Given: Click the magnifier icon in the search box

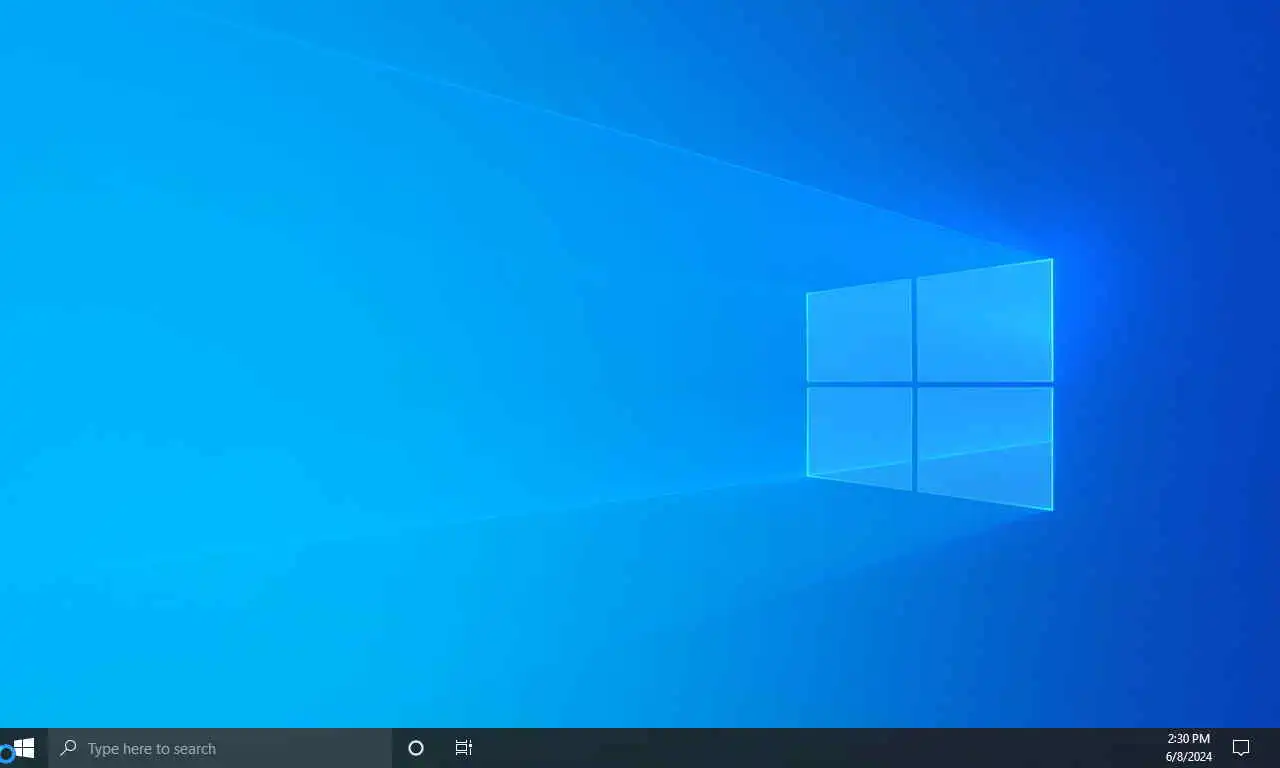Looking at the screenshot, I should [68, 747].
